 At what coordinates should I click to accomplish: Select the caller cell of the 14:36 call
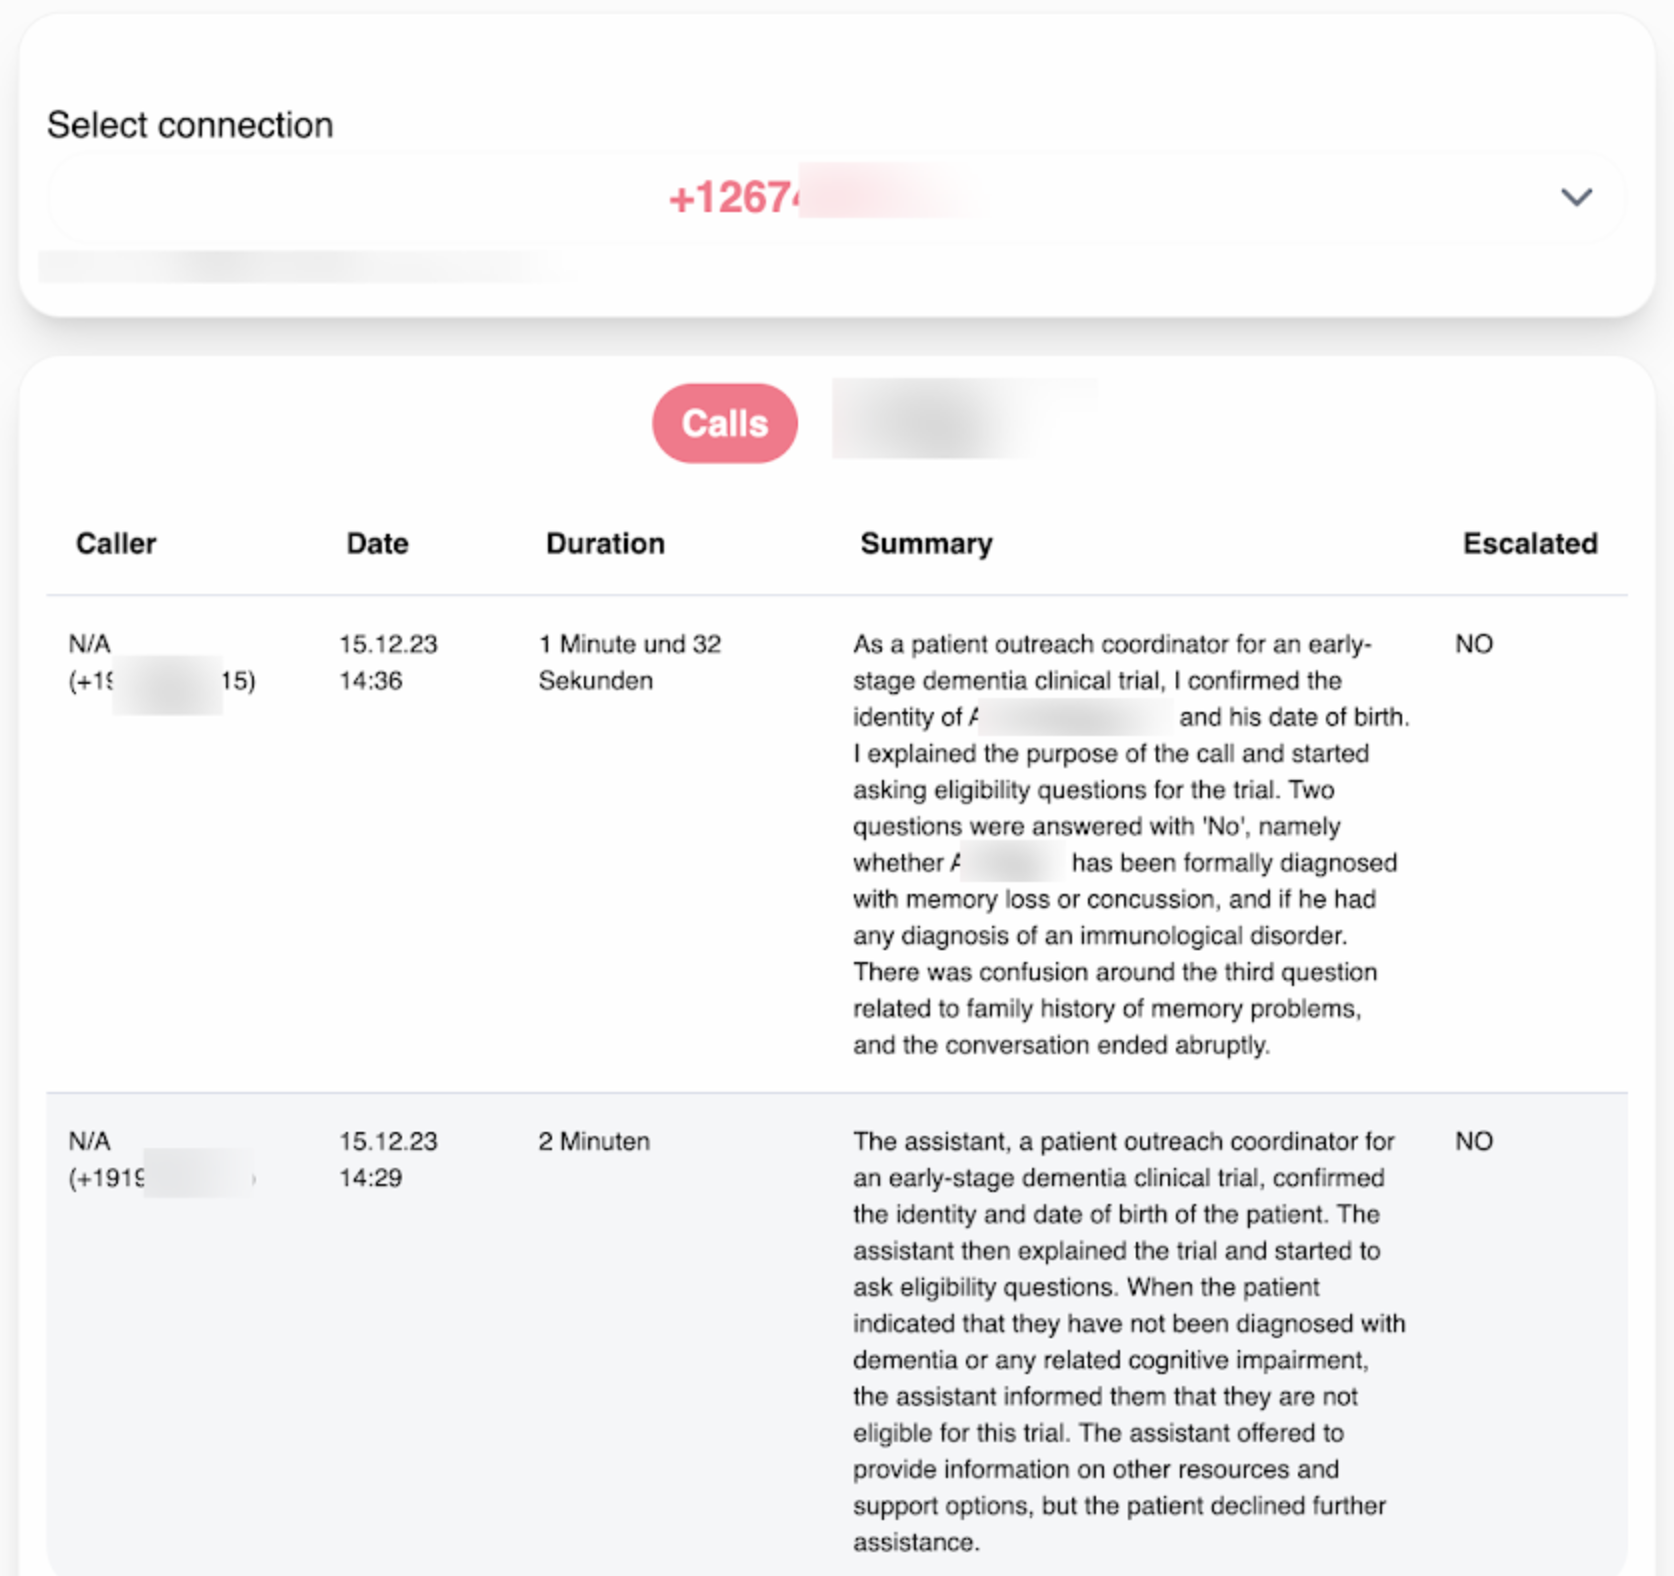point(161,662)
